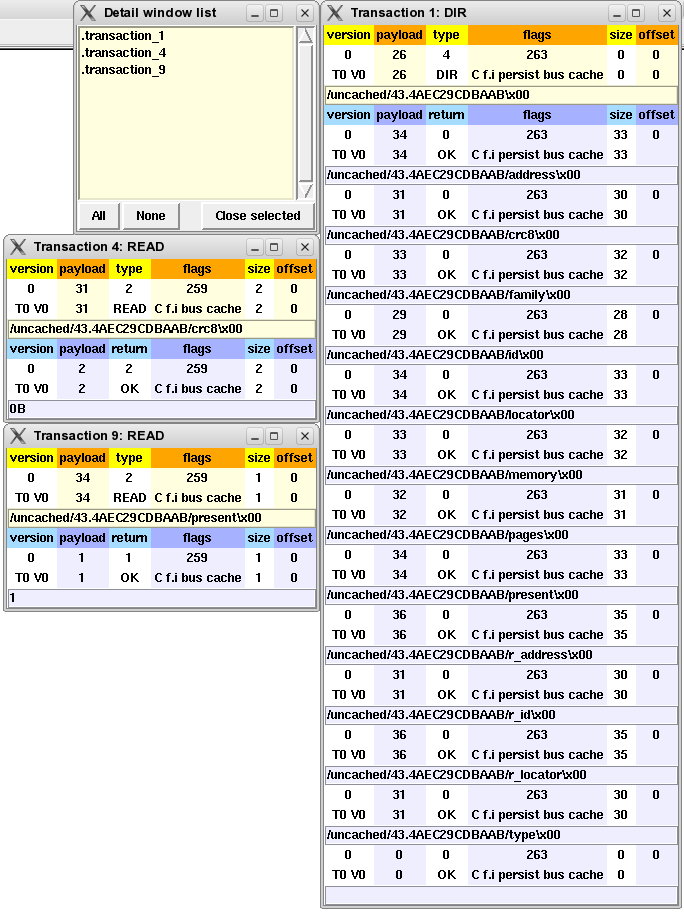This screenshot has width=684, height=912.
Task: Click scrollbar down arrow in window list
Action: pos(306,190)
